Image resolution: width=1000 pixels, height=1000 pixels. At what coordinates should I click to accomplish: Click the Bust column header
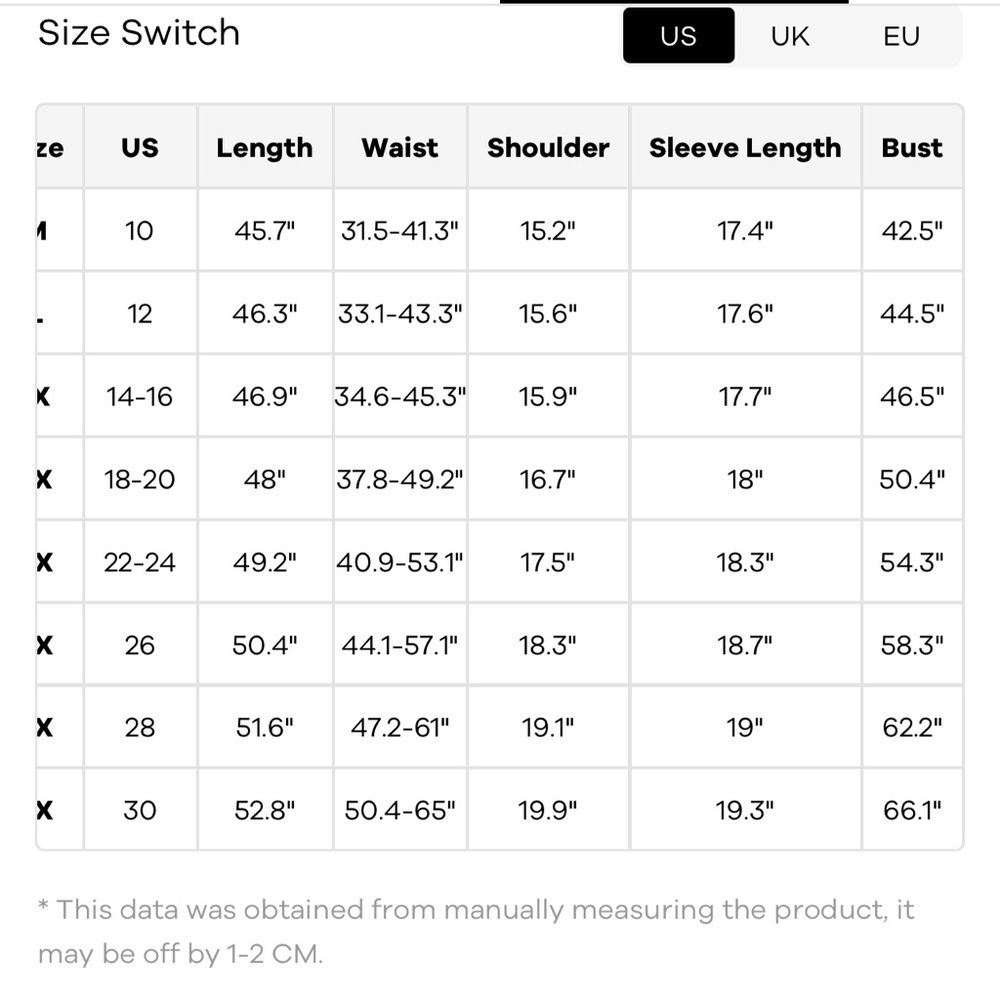(x=912, y=148)
